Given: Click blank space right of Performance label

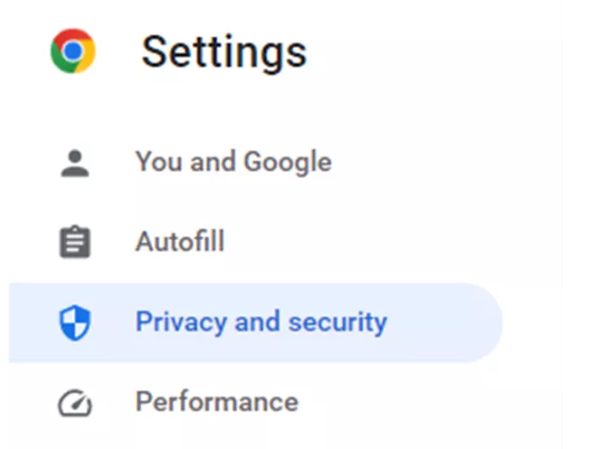Looking at the screenshot, I should click(x=398, y=402).
